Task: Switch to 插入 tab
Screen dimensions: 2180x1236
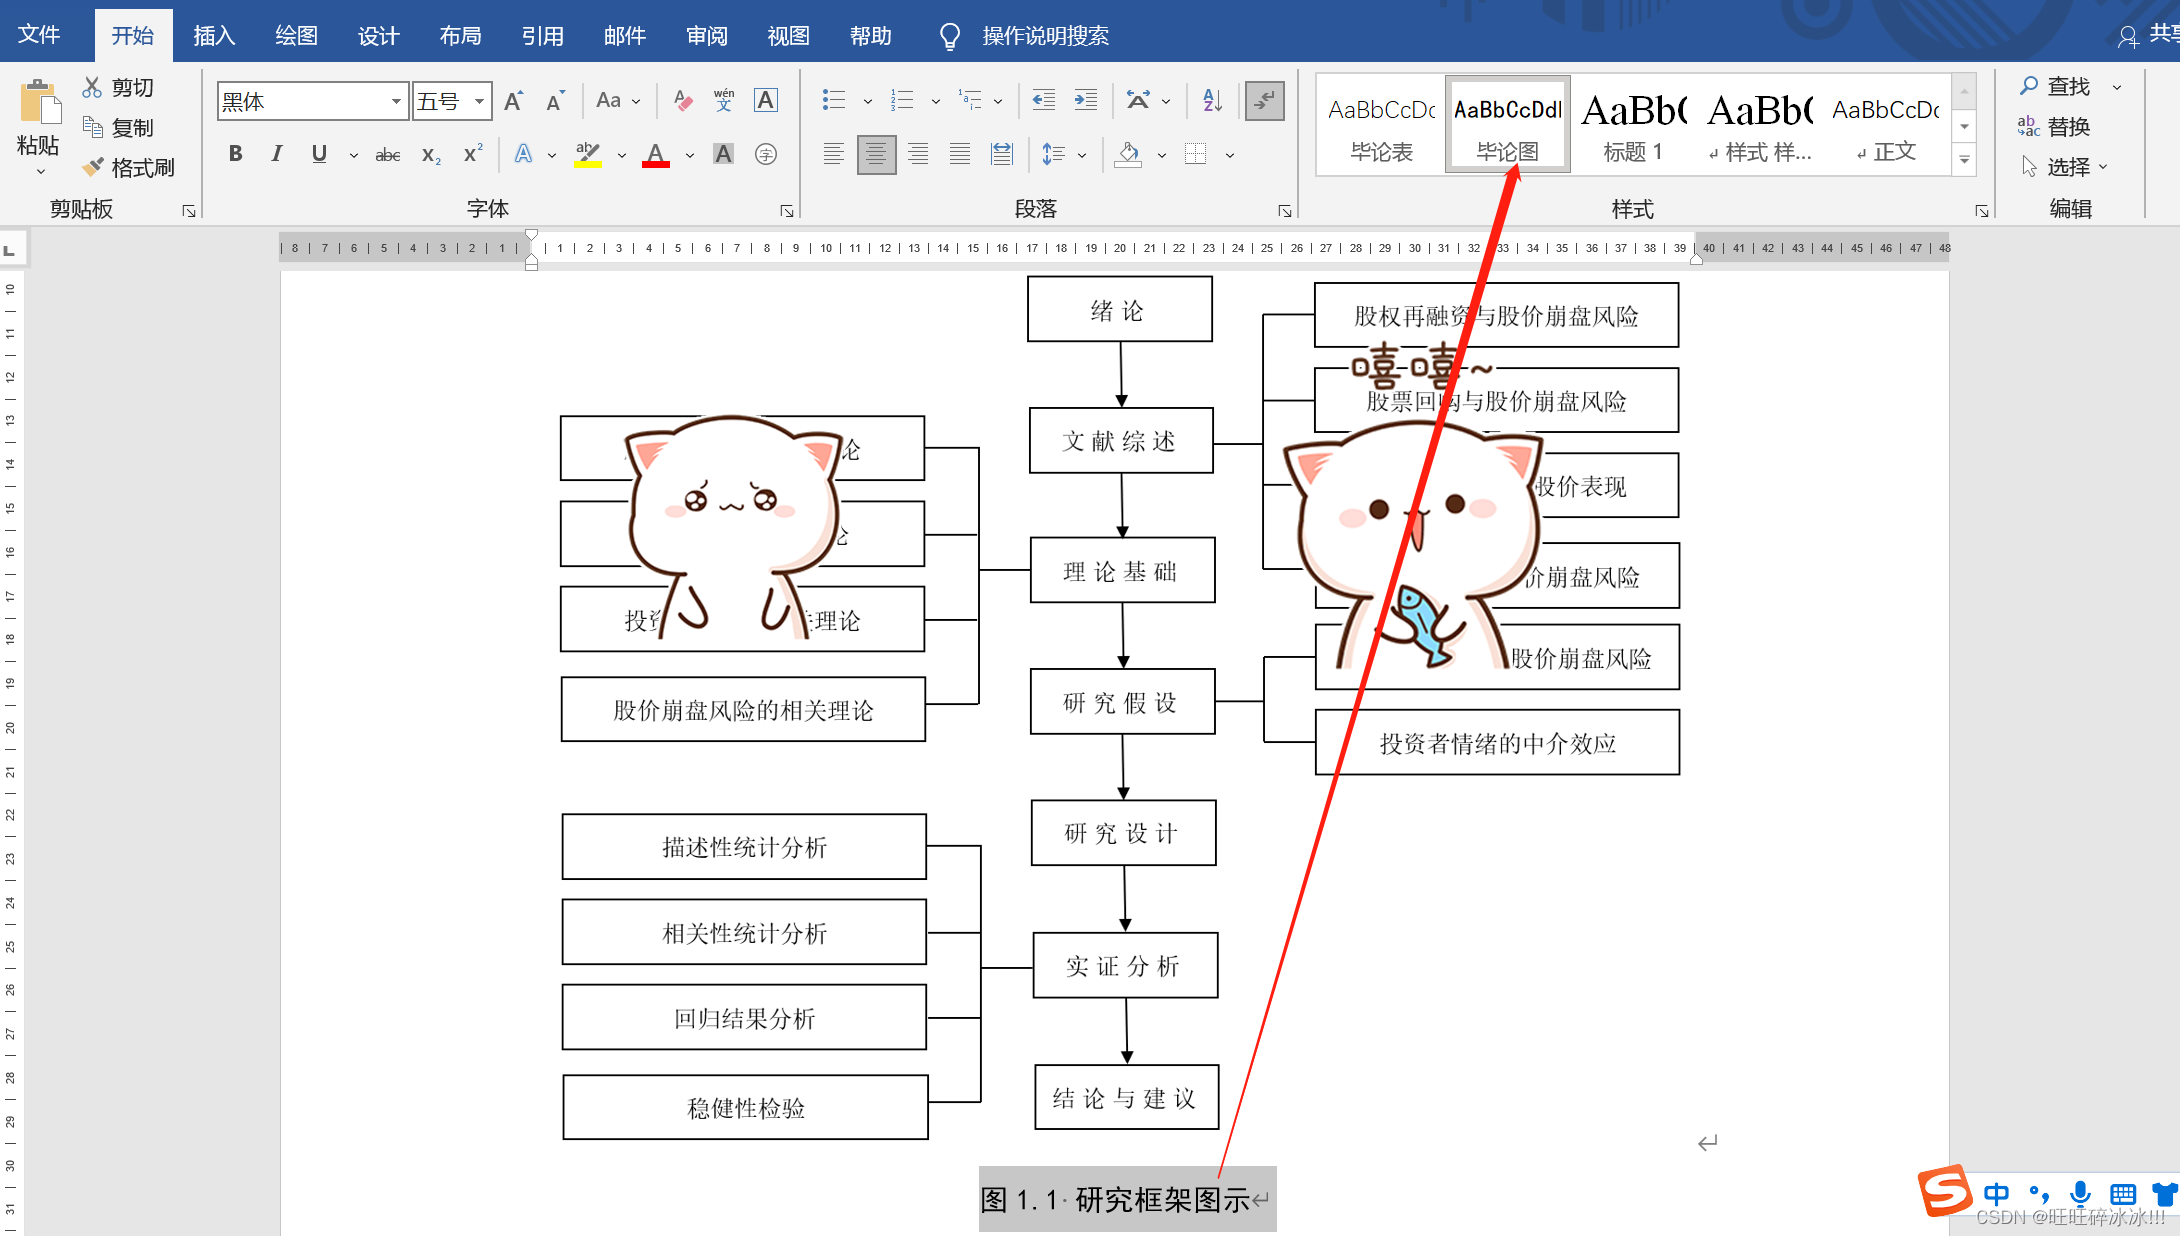Action: coord(214,36)
